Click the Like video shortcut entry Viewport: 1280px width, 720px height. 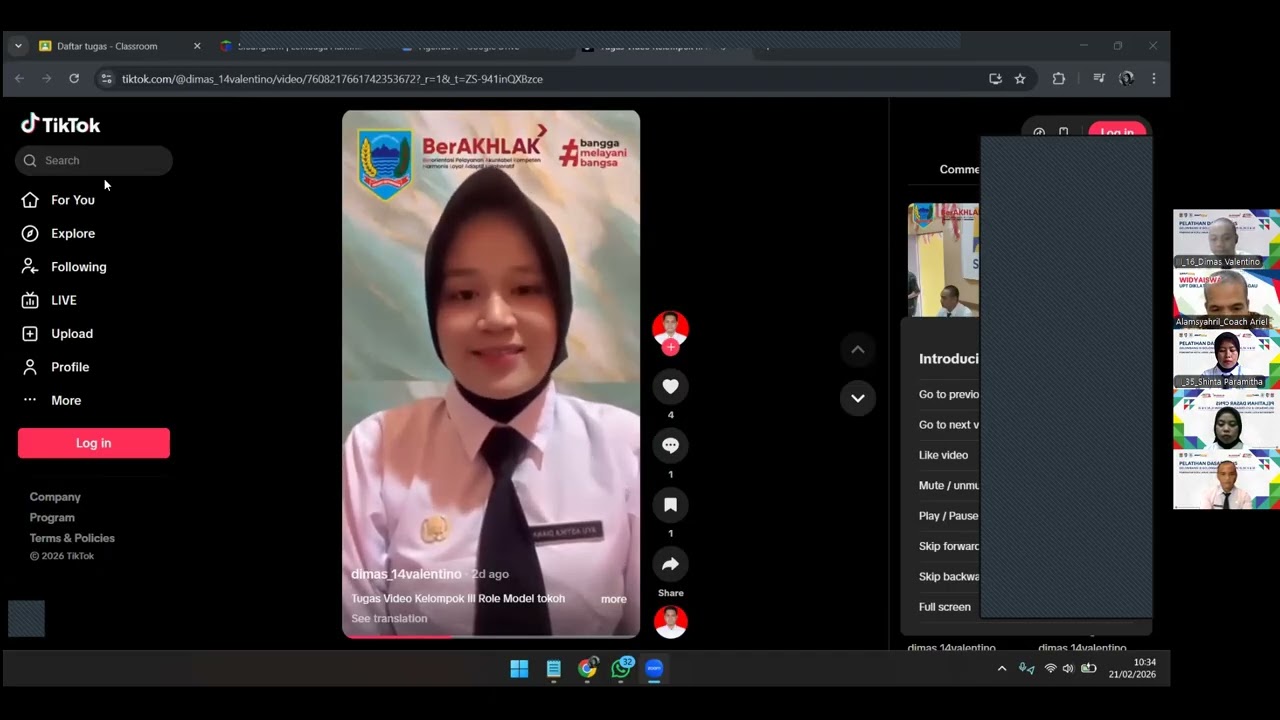tap(943, 455)
